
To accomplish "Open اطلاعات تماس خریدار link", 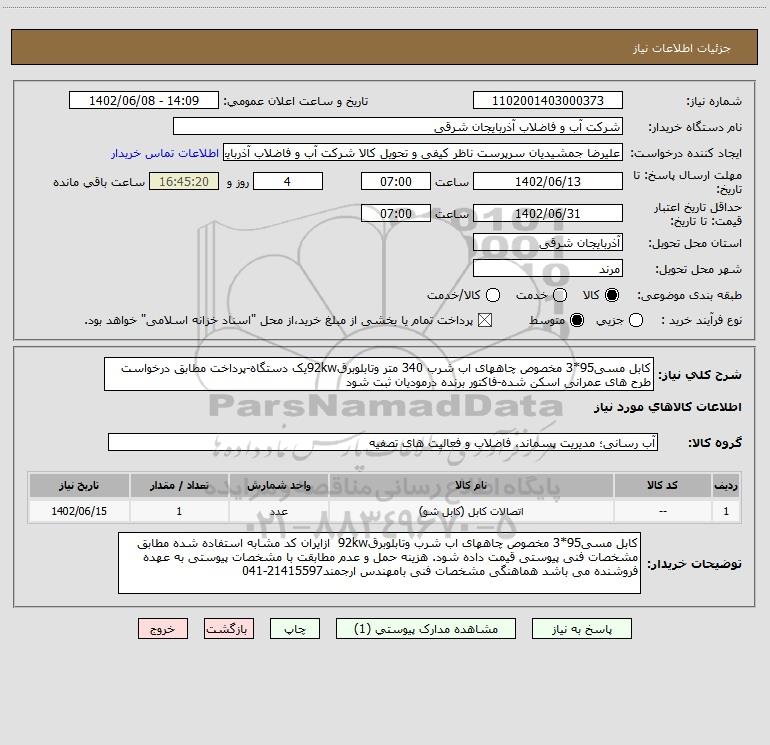I will coord(165,153).
